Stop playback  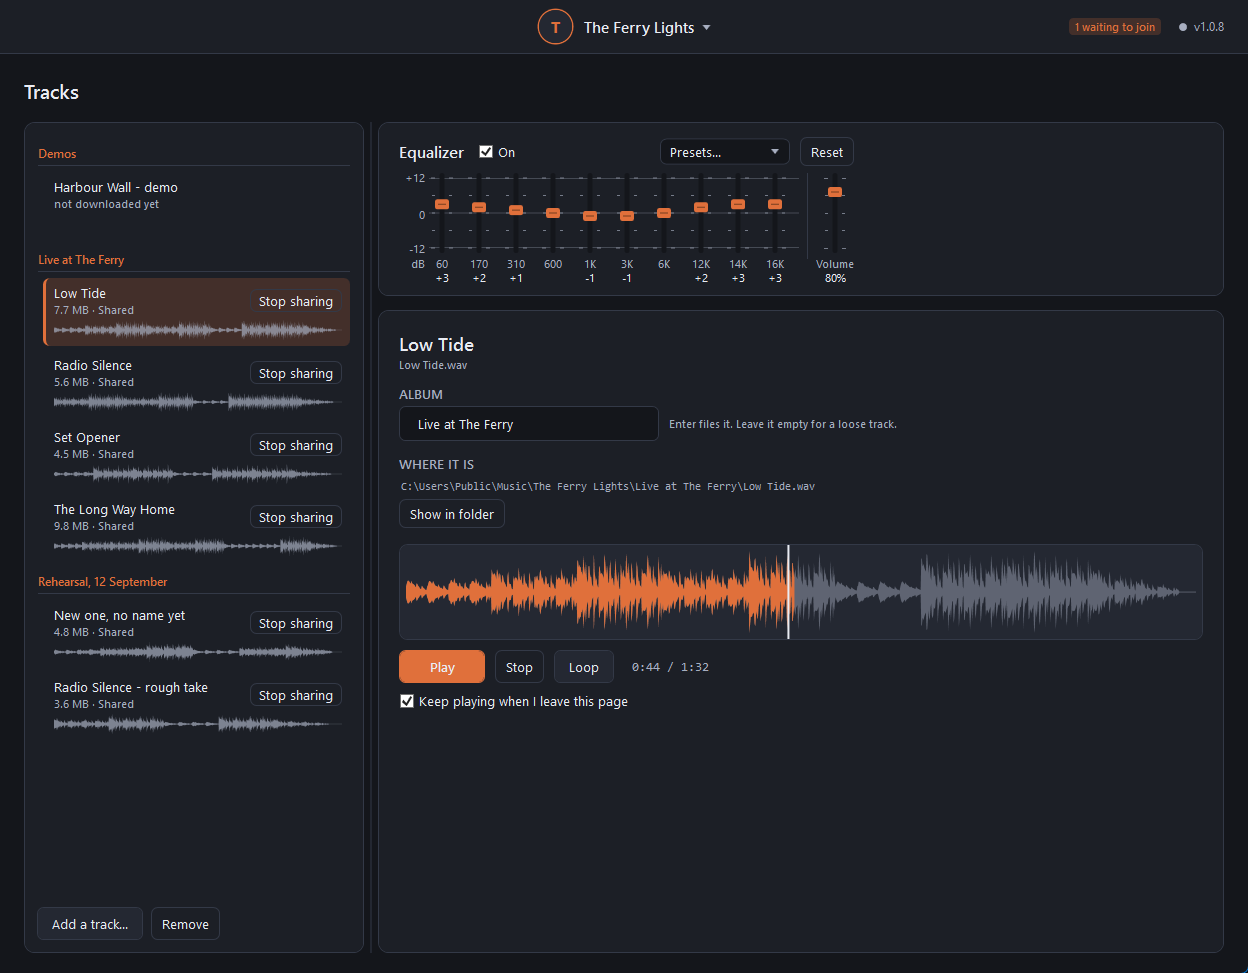(x=519, y=667)
